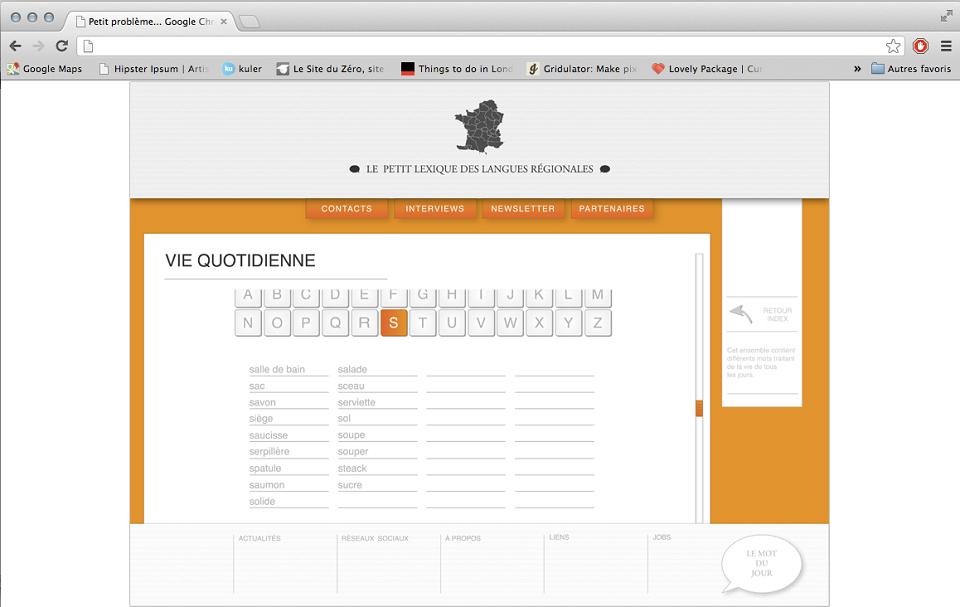Bookmark the page with the star icon
This screenshot has height=607, width=960.
(893, 46)
